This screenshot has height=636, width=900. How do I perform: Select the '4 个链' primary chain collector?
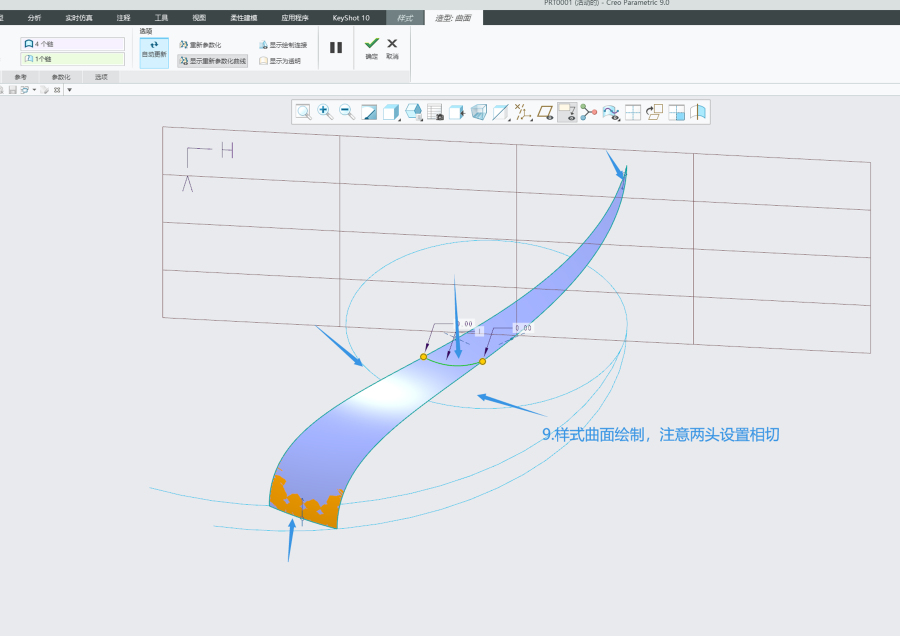click(72, 44)
